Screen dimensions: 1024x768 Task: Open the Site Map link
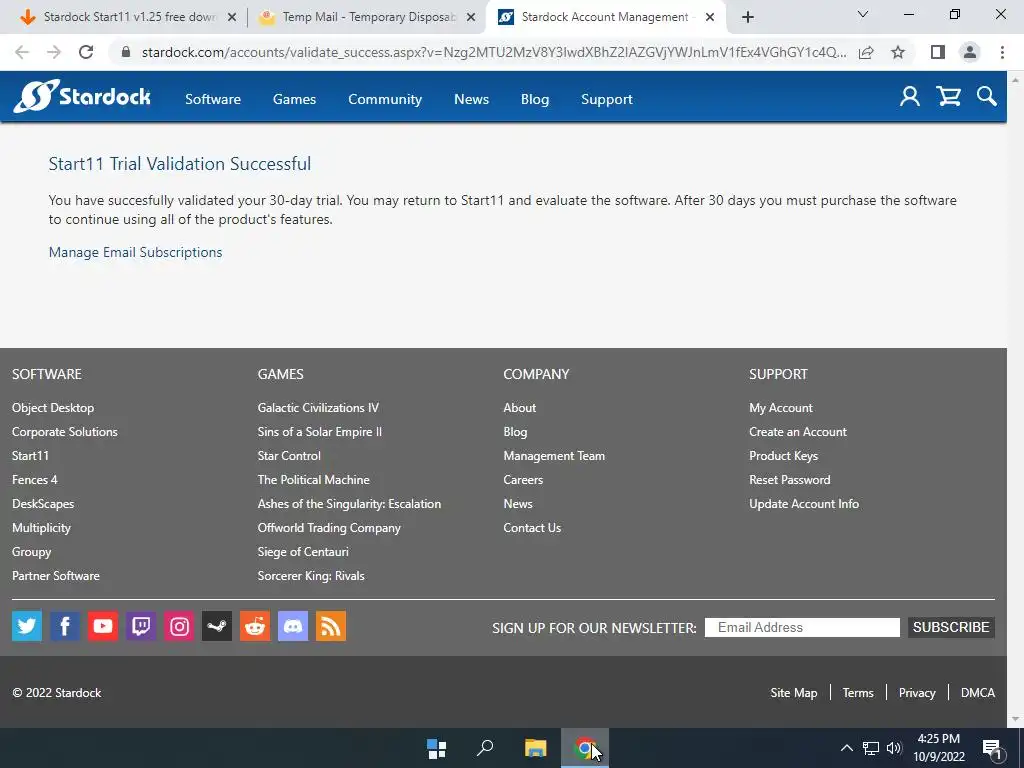click(793, 693)
